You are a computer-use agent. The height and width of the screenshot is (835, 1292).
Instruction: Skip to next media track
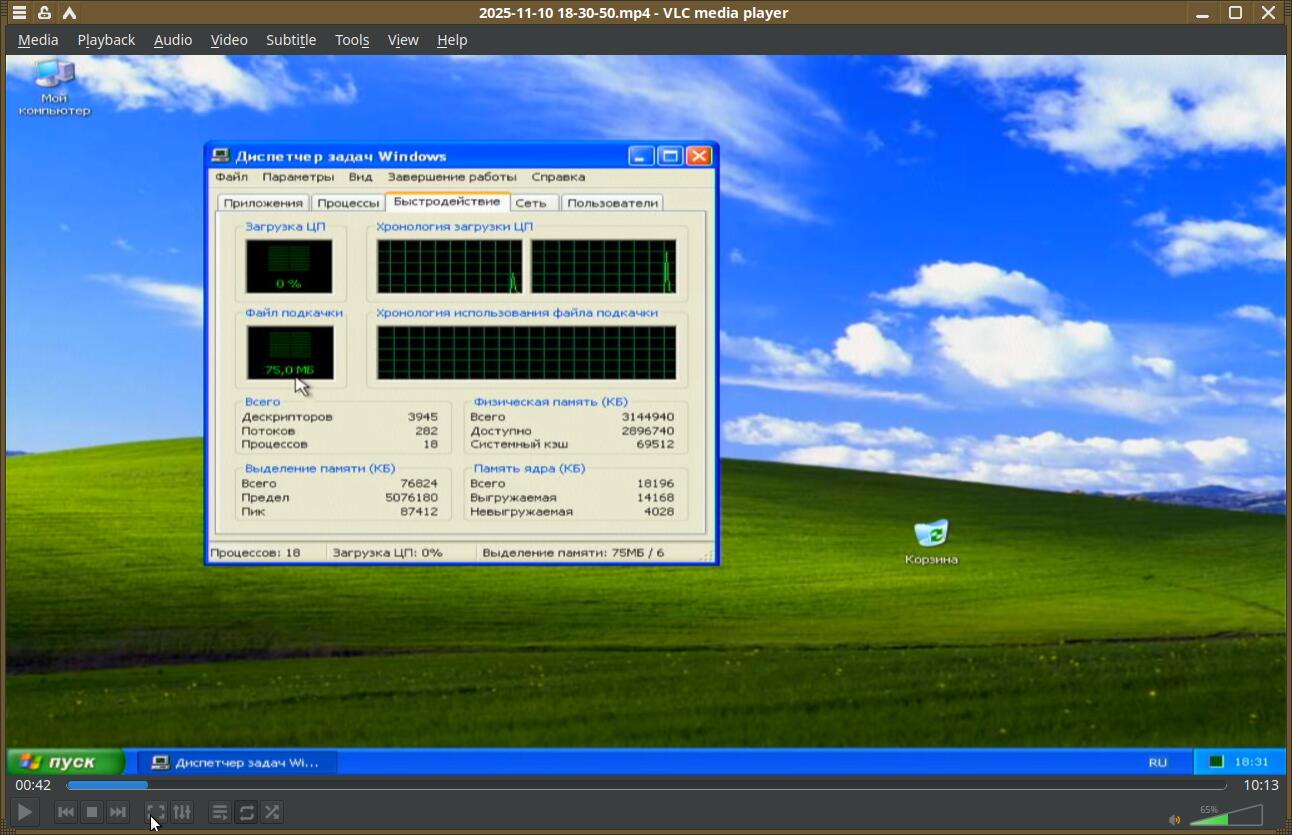pyautogui.click(x=118, y=812)
